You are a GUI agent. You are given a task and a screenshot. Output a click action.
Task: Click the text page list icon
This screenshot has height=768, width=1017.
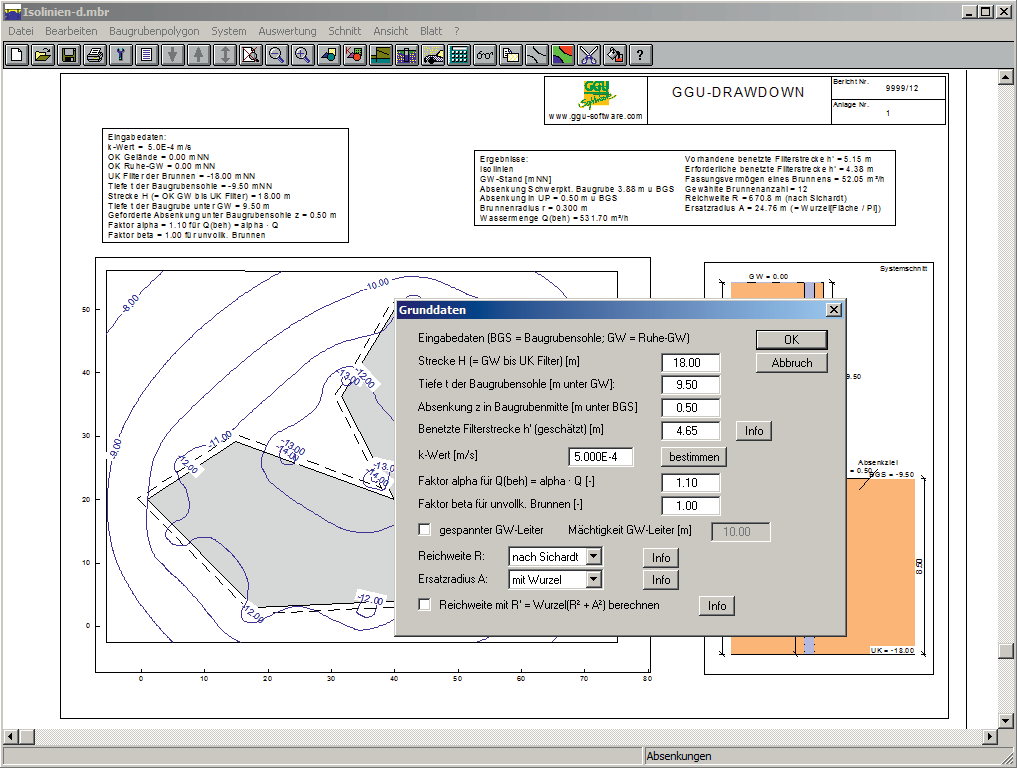point(147,55)
